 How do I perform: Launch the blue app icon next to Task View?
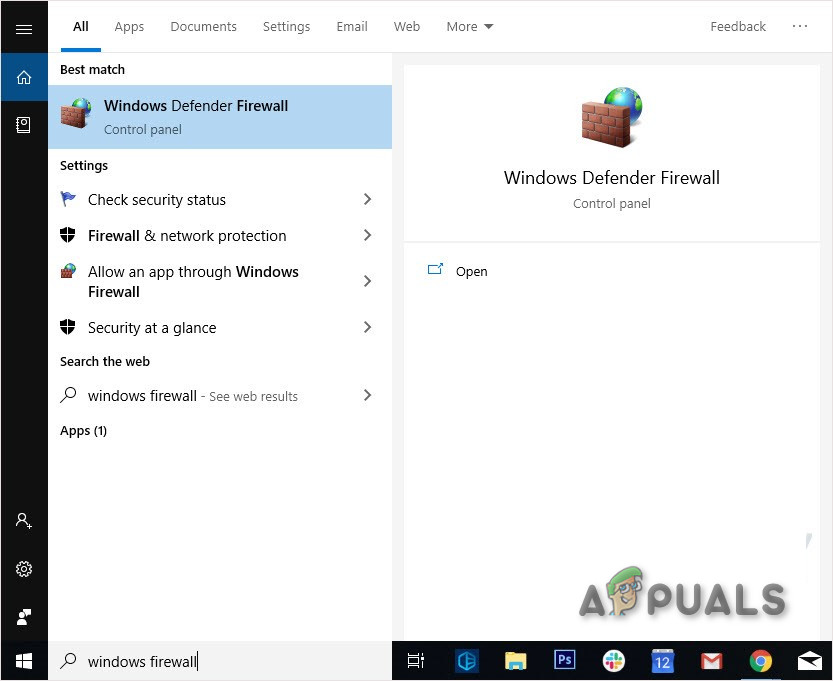point(467,661)
